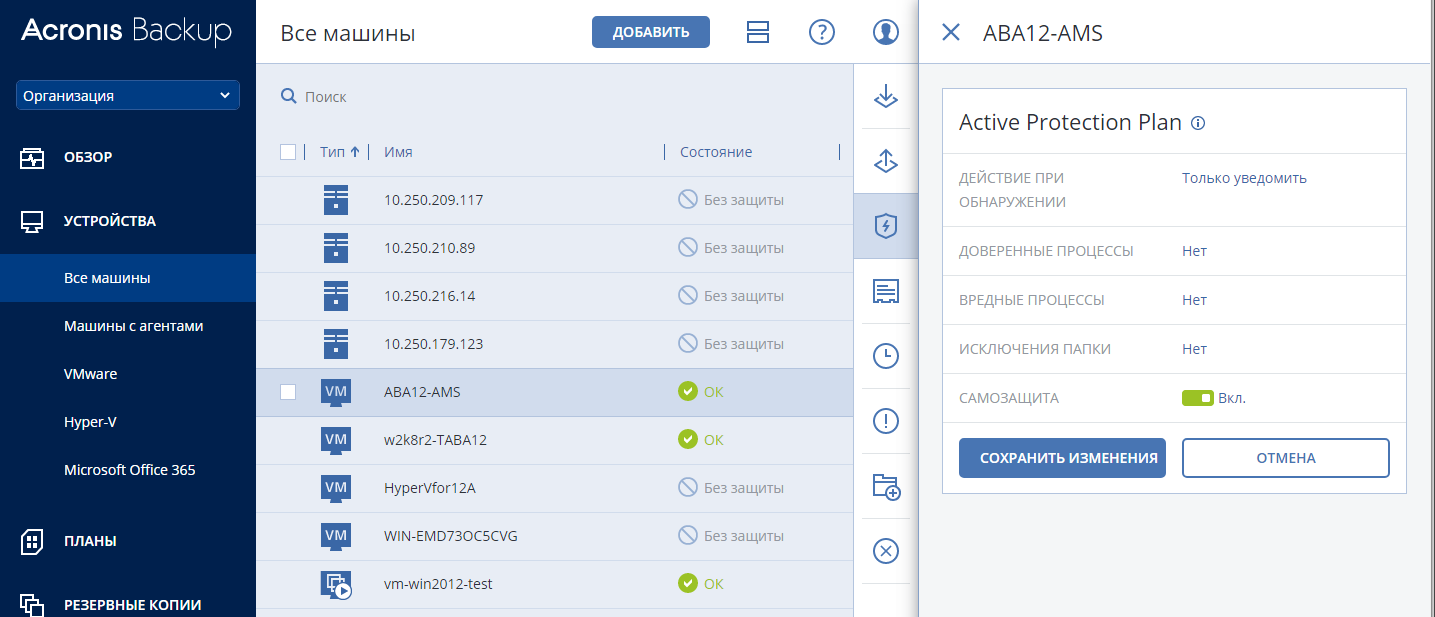Change the Только уведомить detection action
Image resolution: width=1435 pixels, height=617 pixels.
(x=1244, y=178)
